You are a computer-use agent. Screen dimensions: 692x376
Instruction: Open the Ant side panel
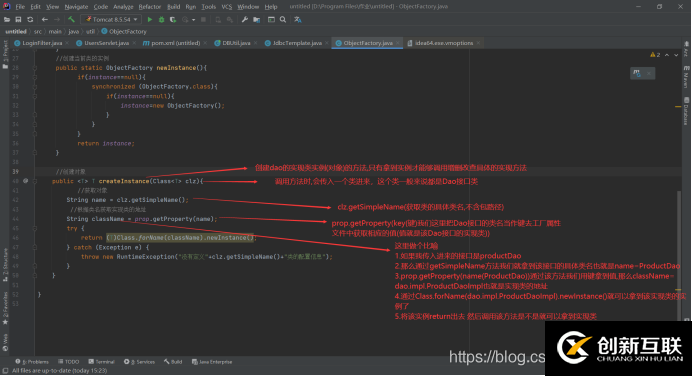686,49
